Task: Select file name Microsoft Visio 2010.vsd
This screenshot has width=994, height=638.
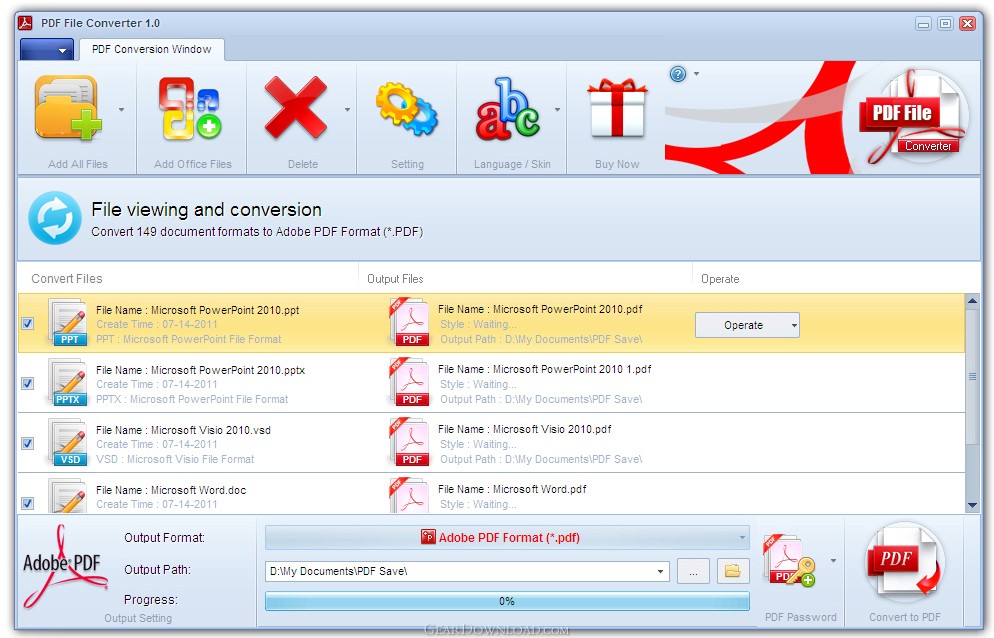Action: click(183, 430)
